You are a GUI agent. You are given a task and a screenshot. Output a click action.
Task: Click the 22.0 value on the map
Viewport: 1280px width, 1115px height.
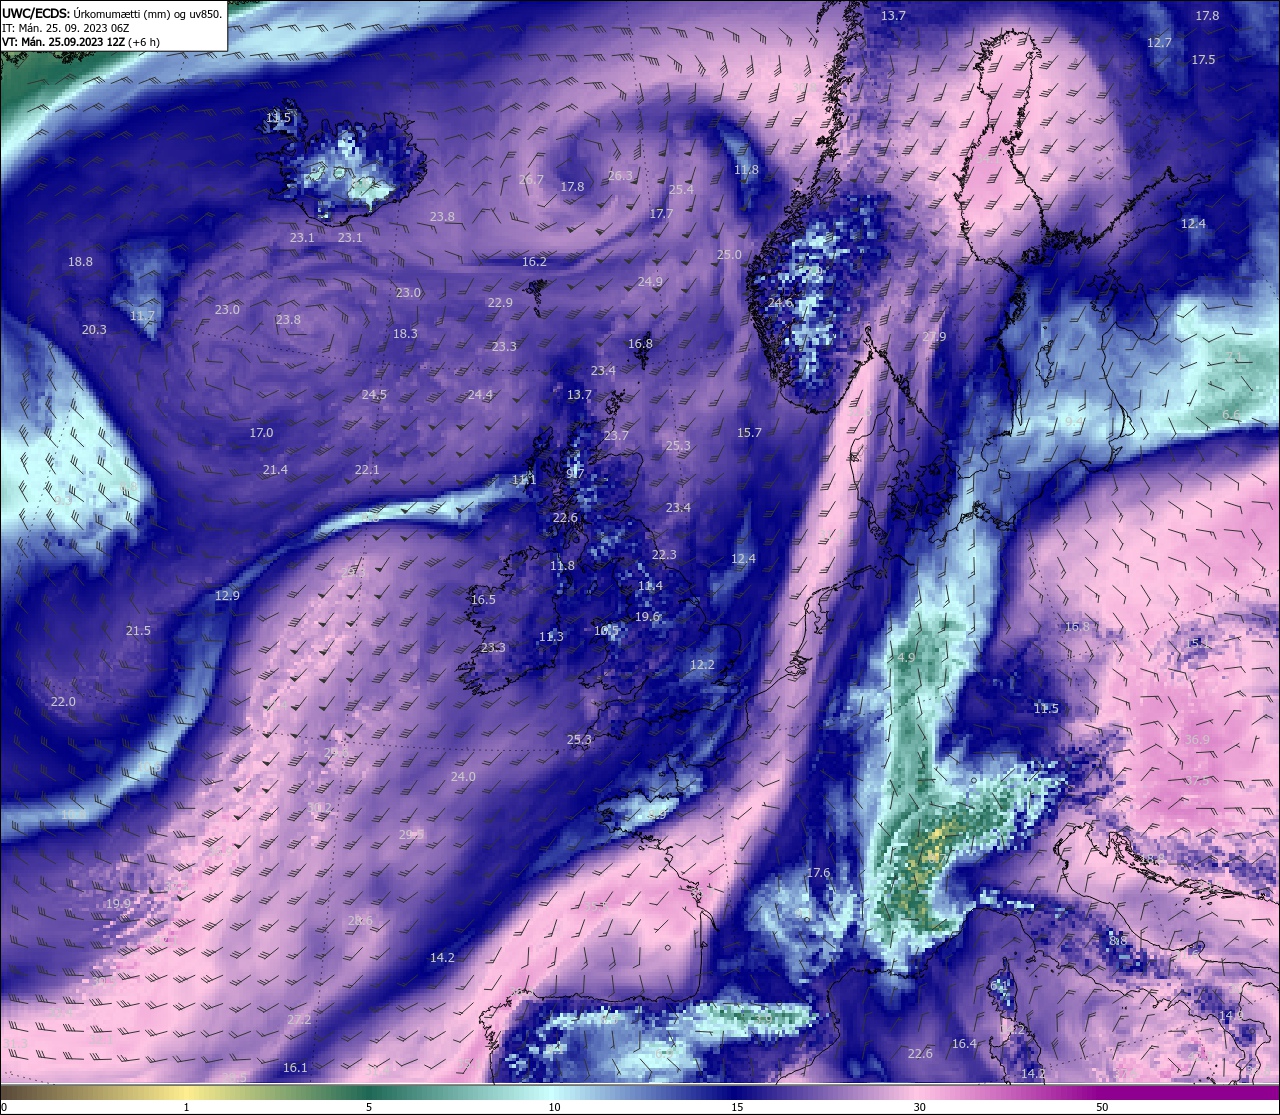(x=63, y=702)
